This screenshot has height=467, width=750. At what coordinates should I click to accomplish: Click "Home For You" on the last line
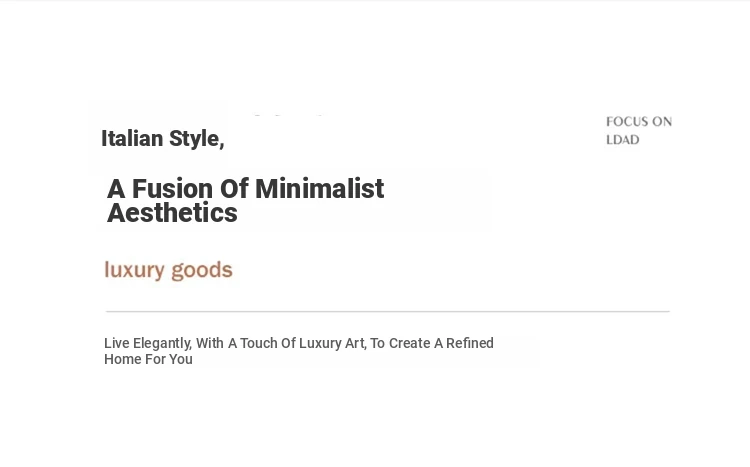[148, 359]
